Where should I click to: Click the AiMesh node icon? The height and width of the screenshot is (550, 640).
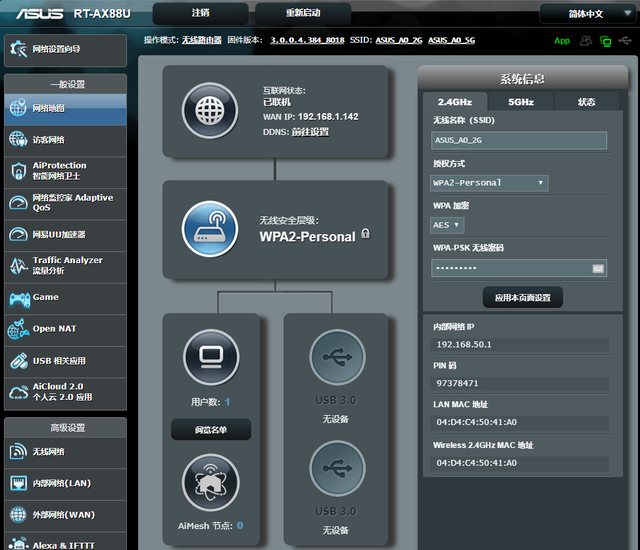[211, 483]
